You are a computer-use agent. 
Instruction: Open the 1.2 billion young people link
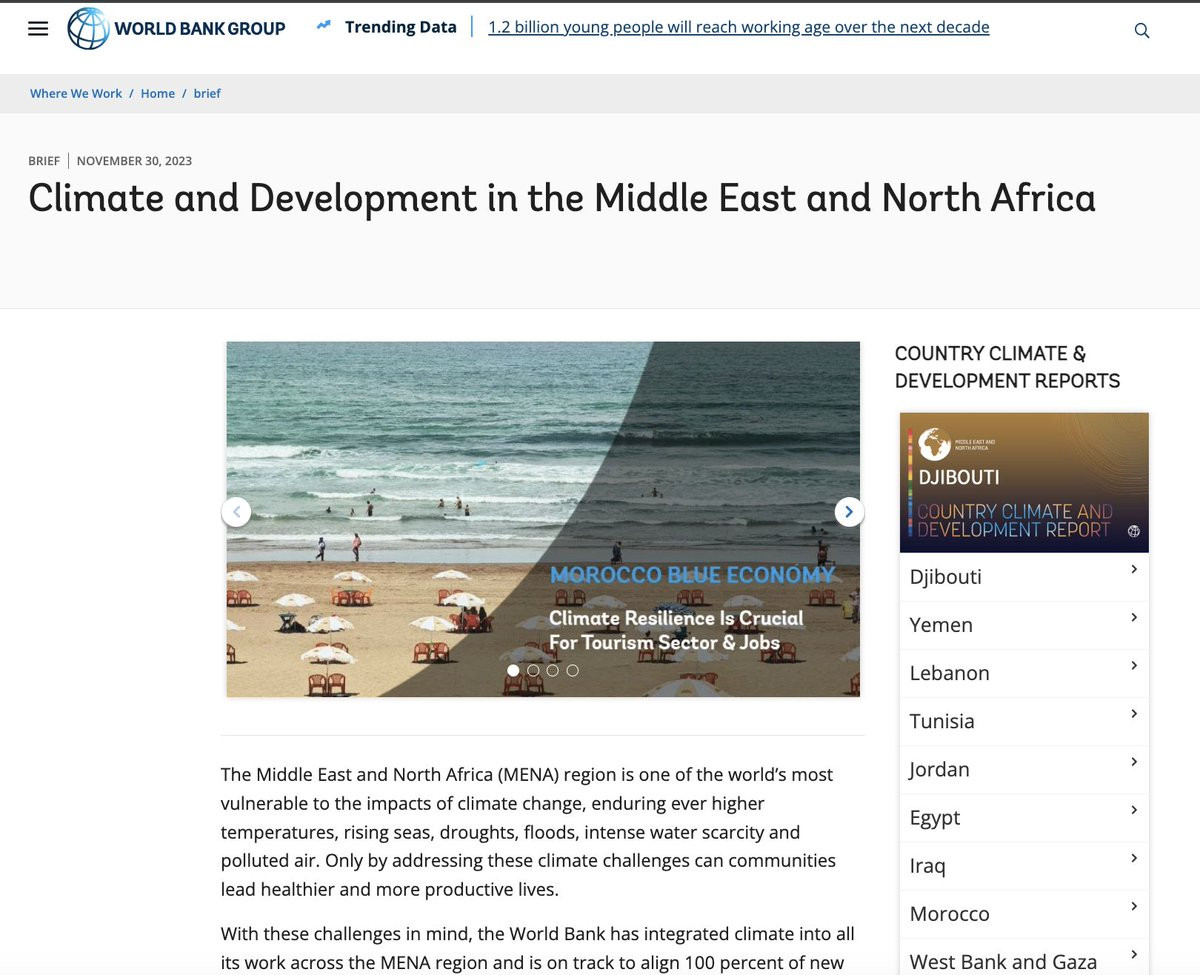click(739, 27)
